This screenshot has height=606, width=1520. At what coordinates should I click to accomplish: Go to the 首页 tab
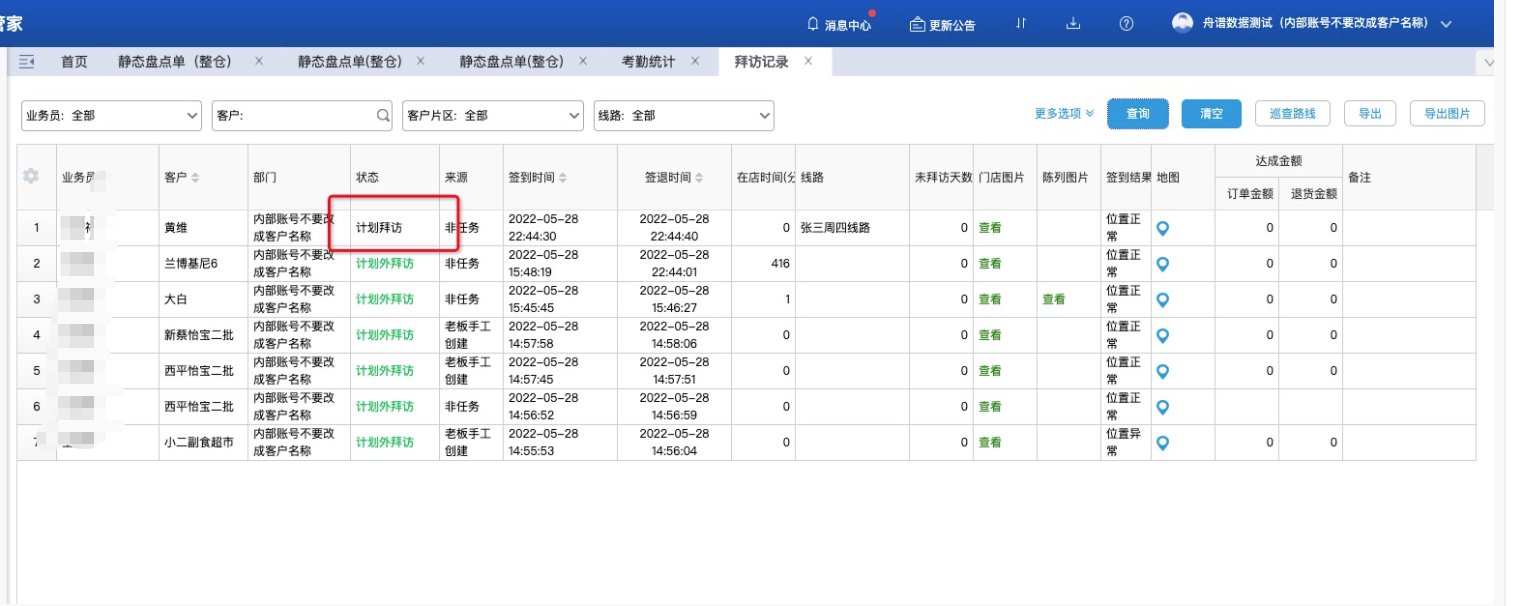74,62
